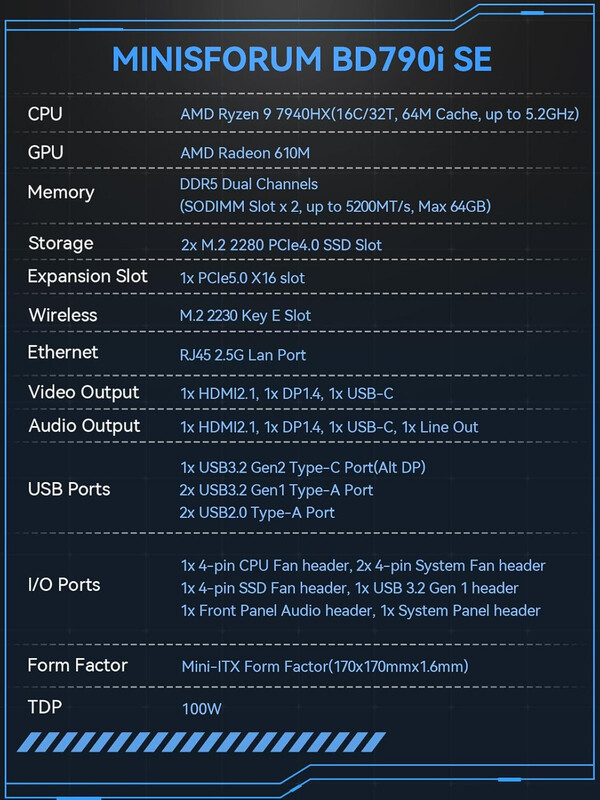The height and width of the screenshot is (800, 600).
Task: Select the Video Output label
Action: [84, 392]
